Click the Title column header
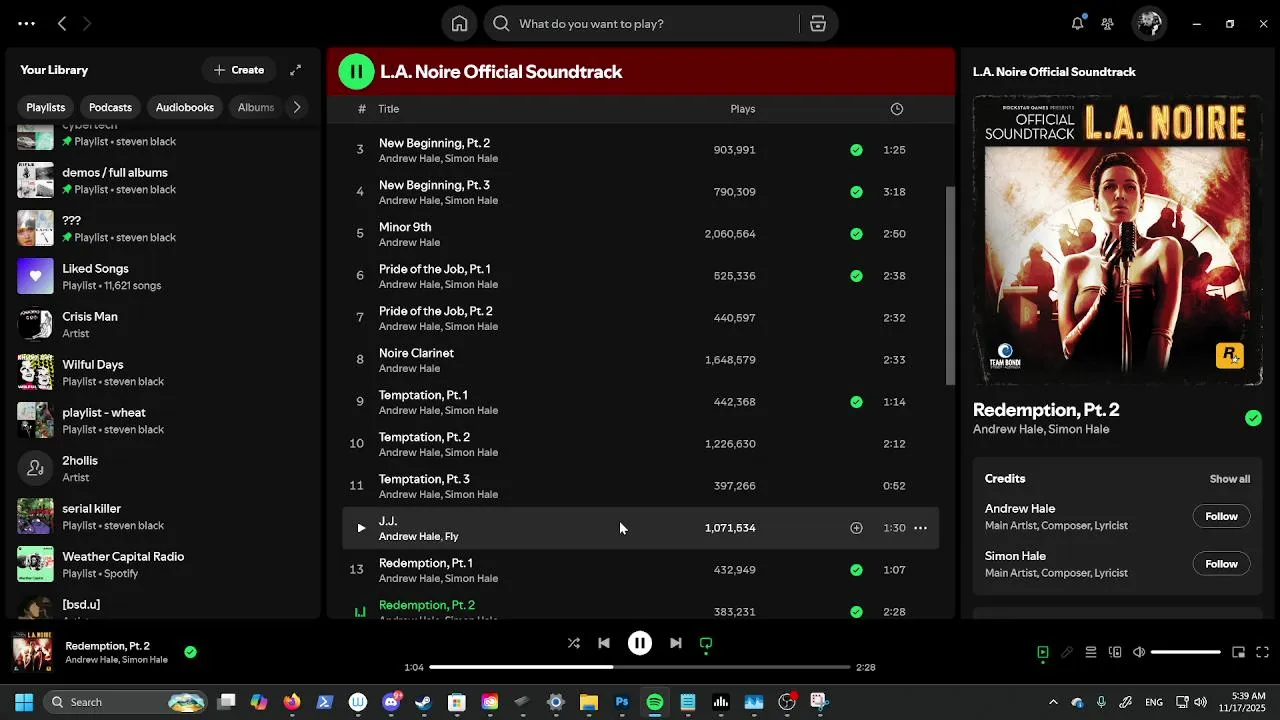 click(388, 108)
